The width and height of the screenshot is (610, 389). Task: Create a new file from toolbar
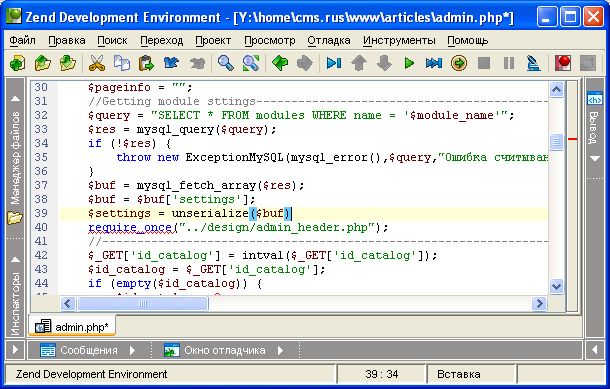coord(18,63)
